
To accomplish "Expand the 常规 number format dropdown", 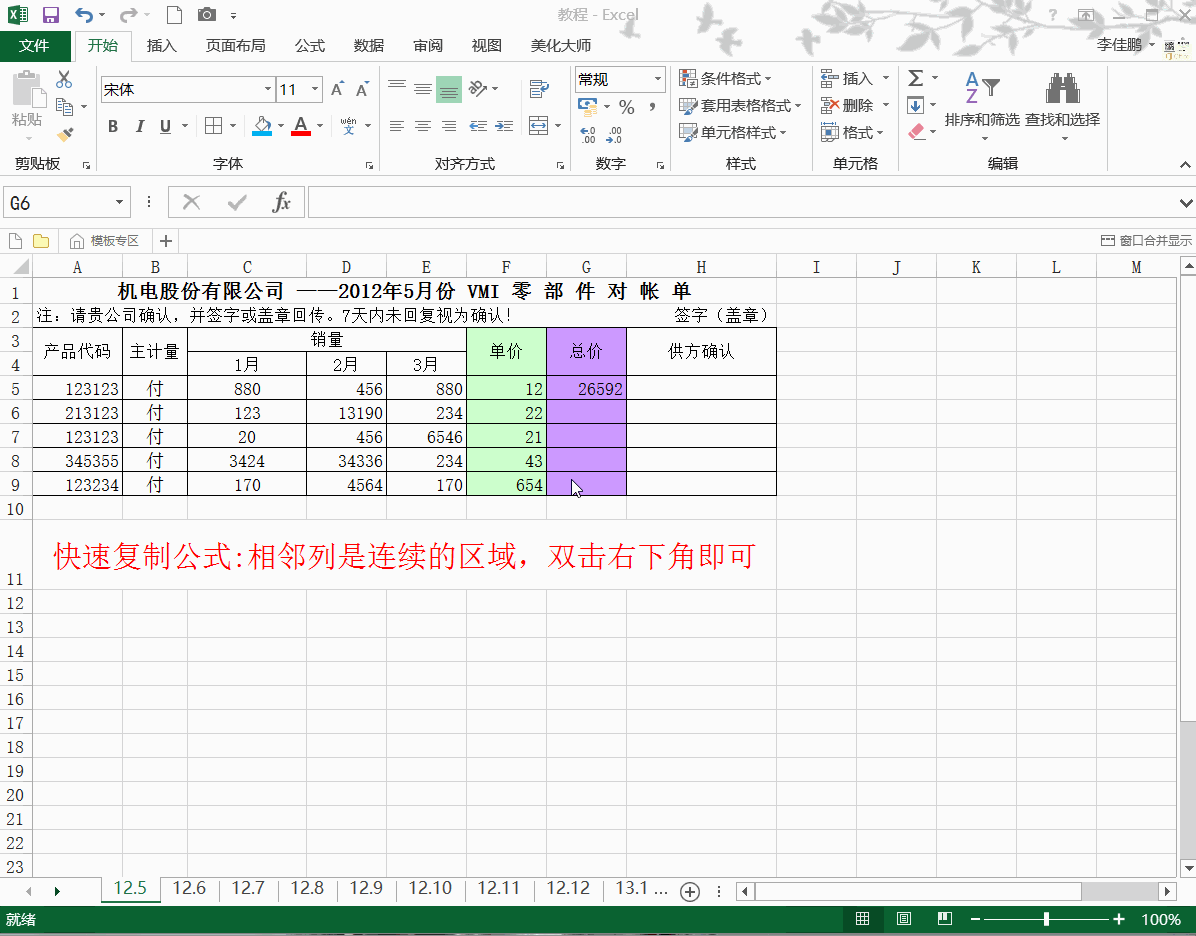I will pos(657,79).
